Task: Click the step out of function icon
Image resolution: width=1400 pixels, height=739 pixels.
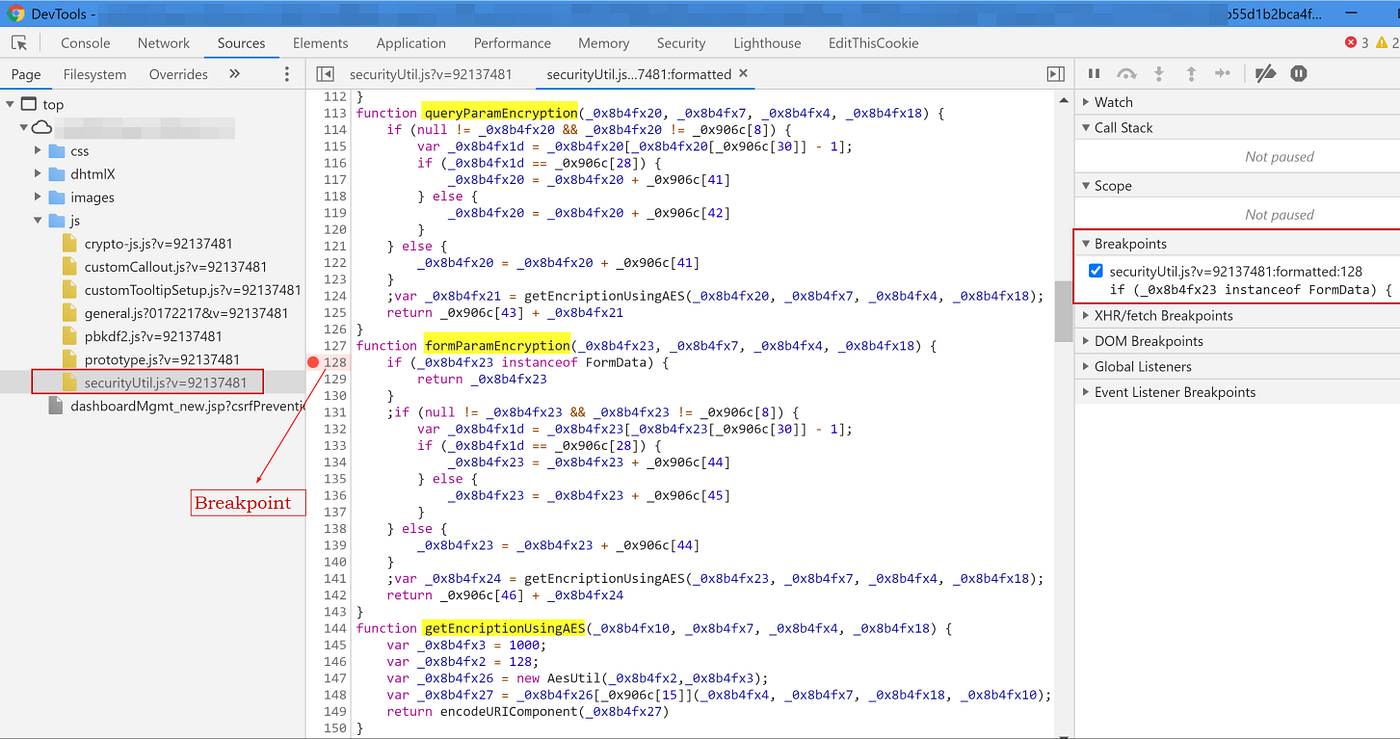Action: 1191,74
